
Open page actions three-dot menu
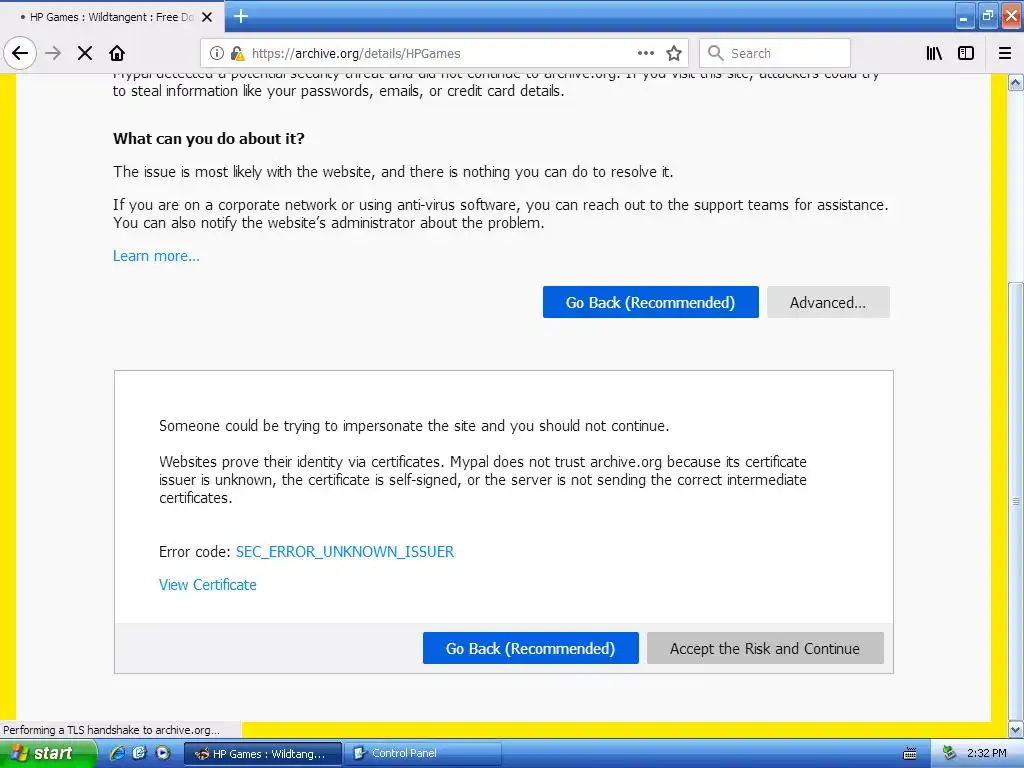(x=646, y=54)
